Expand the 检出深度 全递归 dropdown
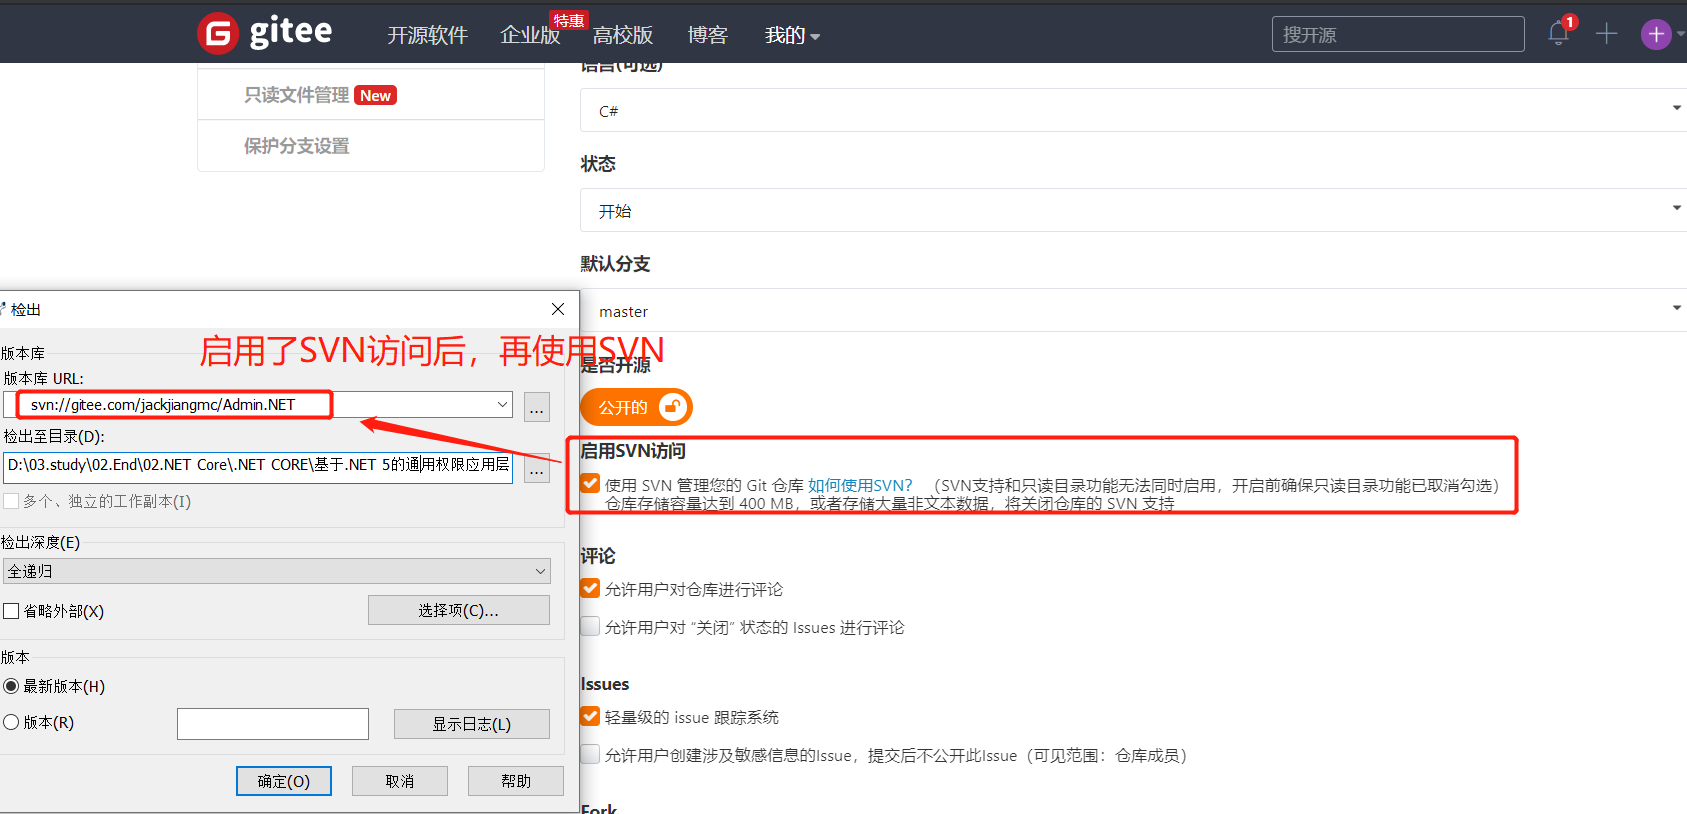This screenshot has height=814, width=1687. (277, 571)
